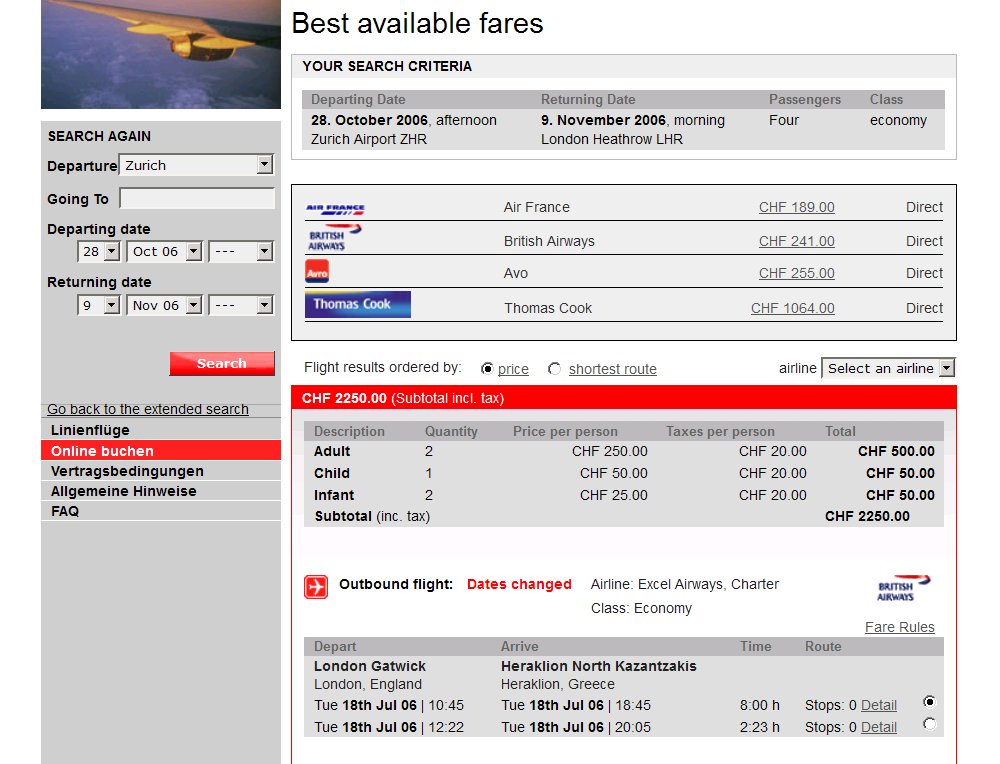
Task: Open the CHF 241.00 British Airways fare
Action: pos(797,241)
